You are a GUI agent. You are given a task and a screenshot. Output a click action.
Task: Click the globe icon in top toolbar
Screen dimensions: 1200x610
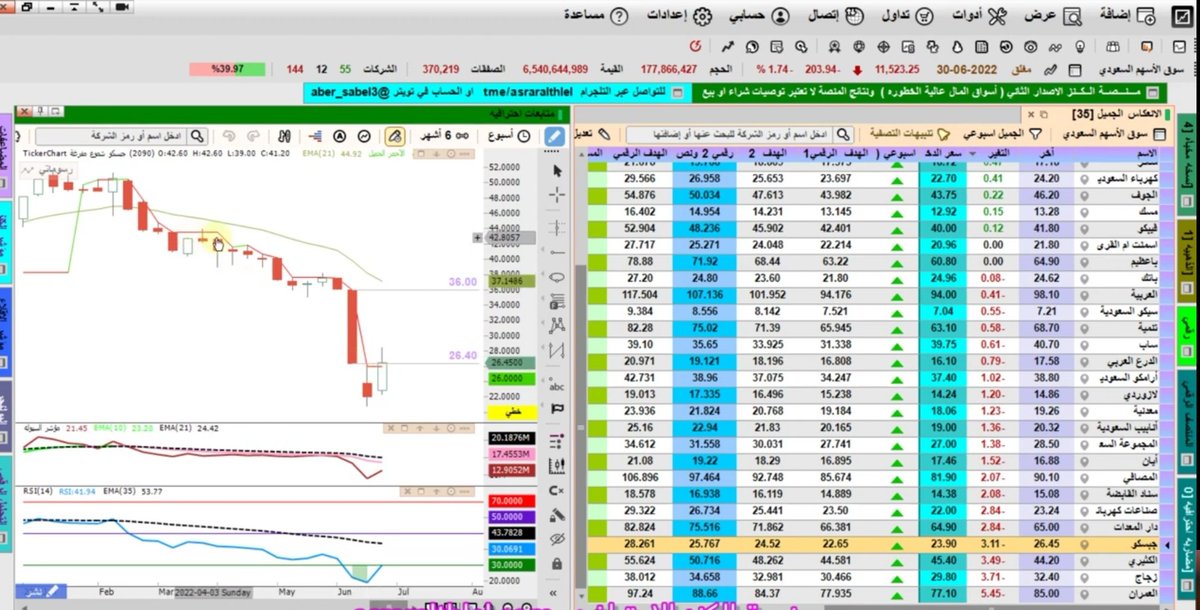[858, 46]
